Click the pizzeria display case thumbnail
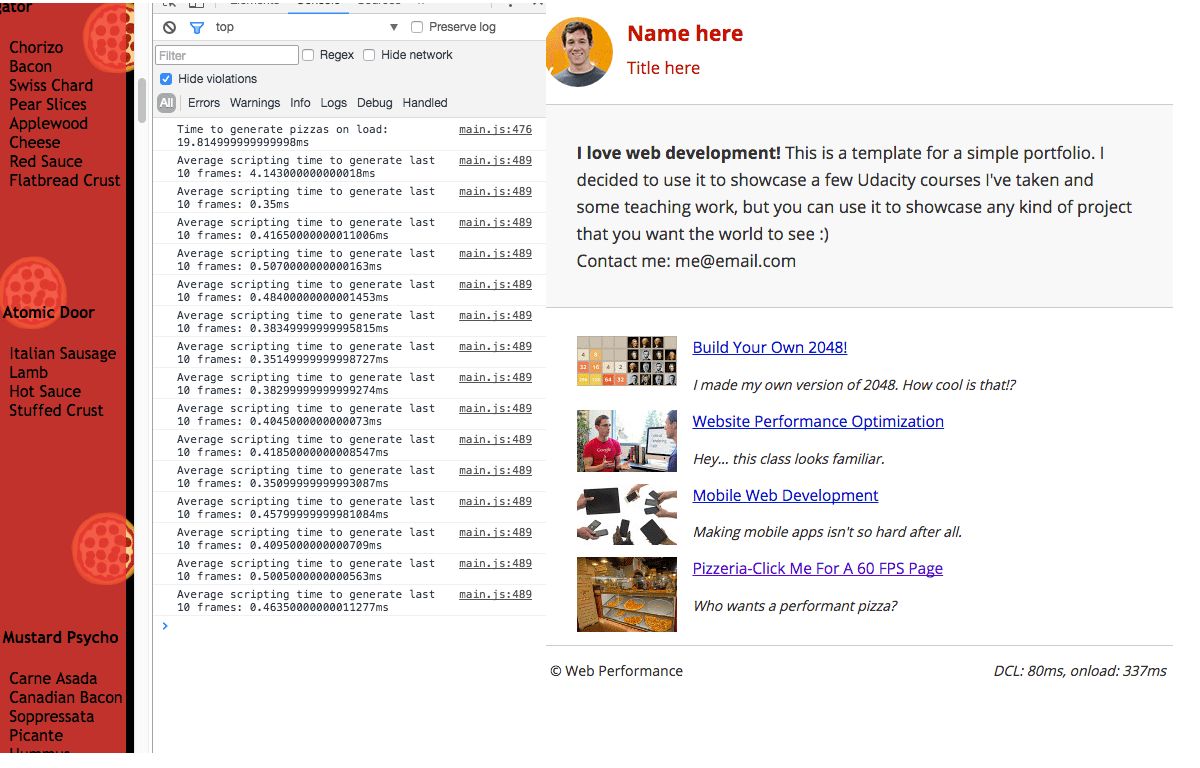 tap(627, 594)
